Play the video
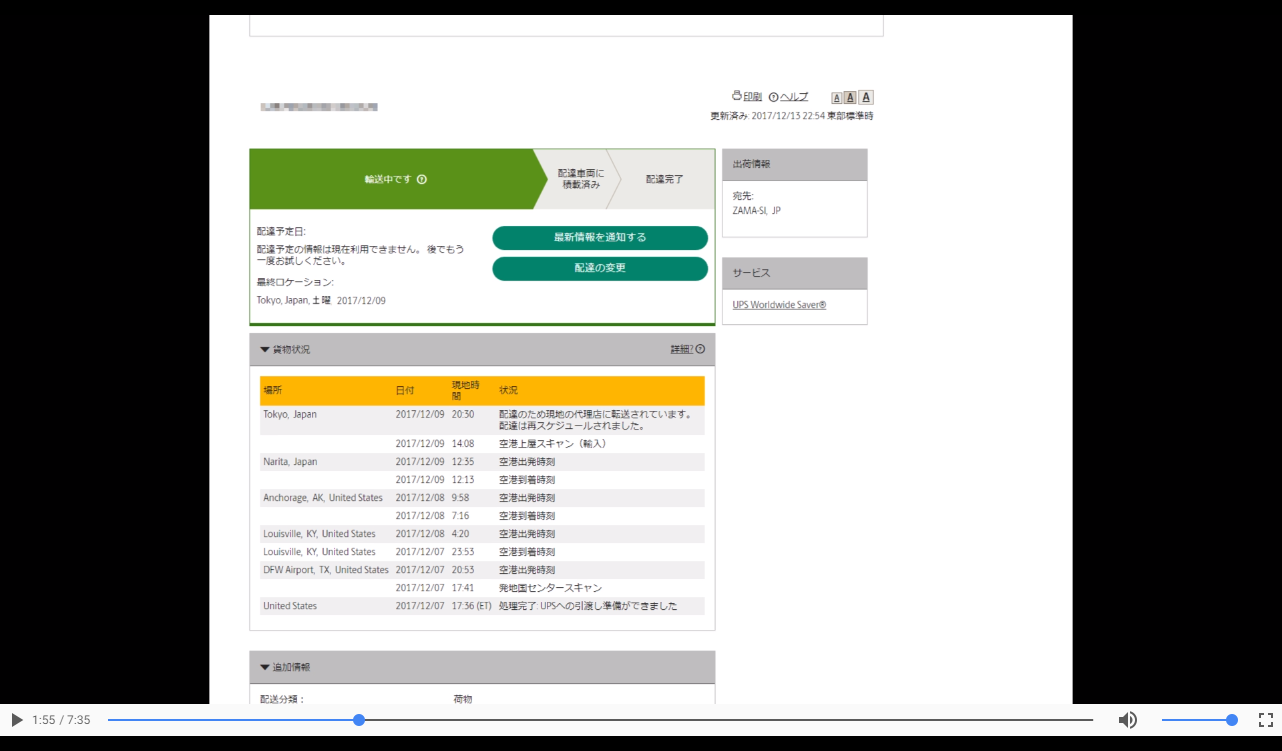1282x751 pixels. (x=16, y=720)
